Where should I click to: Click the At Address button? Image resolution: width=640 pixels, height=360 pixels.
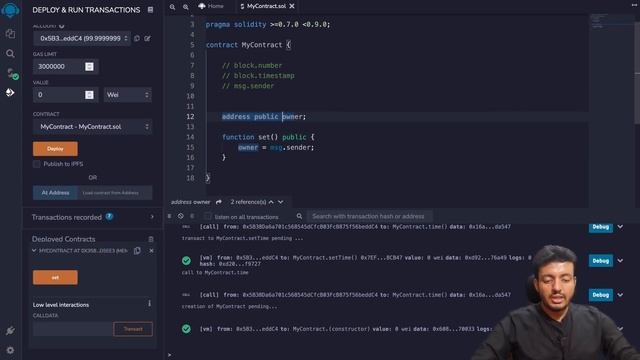pos(55,193)
